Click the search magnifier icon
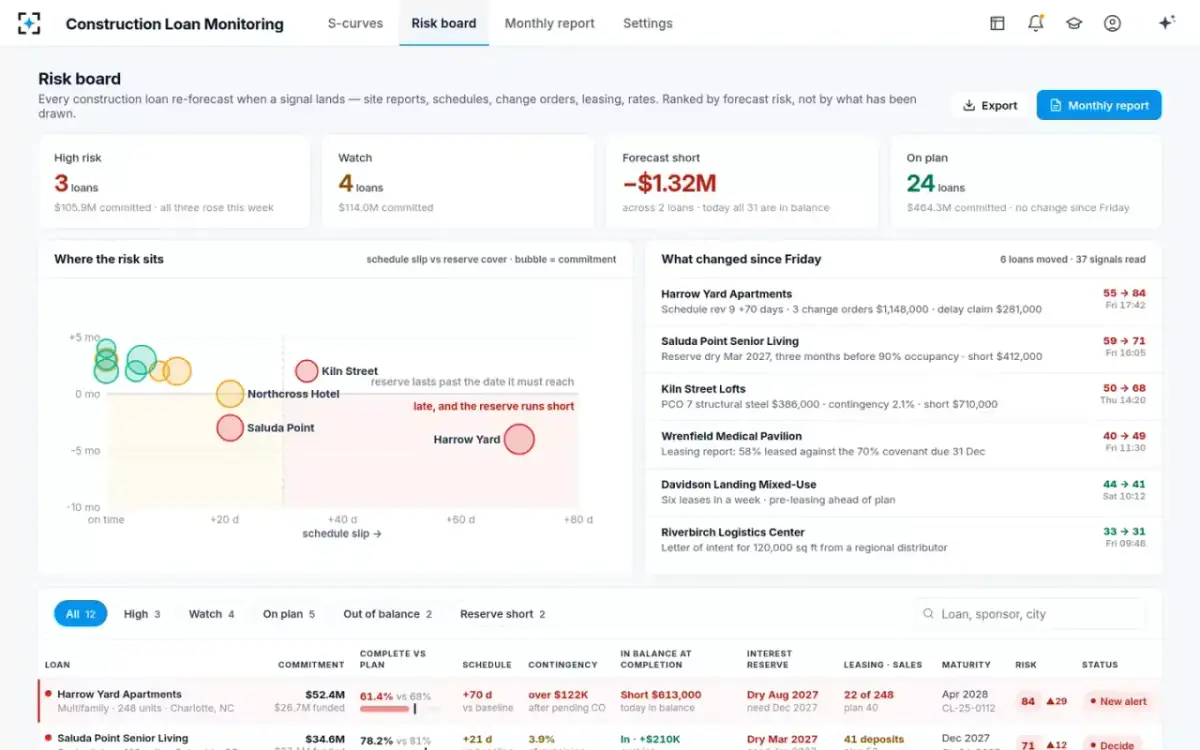 click(x=929, y=614)
